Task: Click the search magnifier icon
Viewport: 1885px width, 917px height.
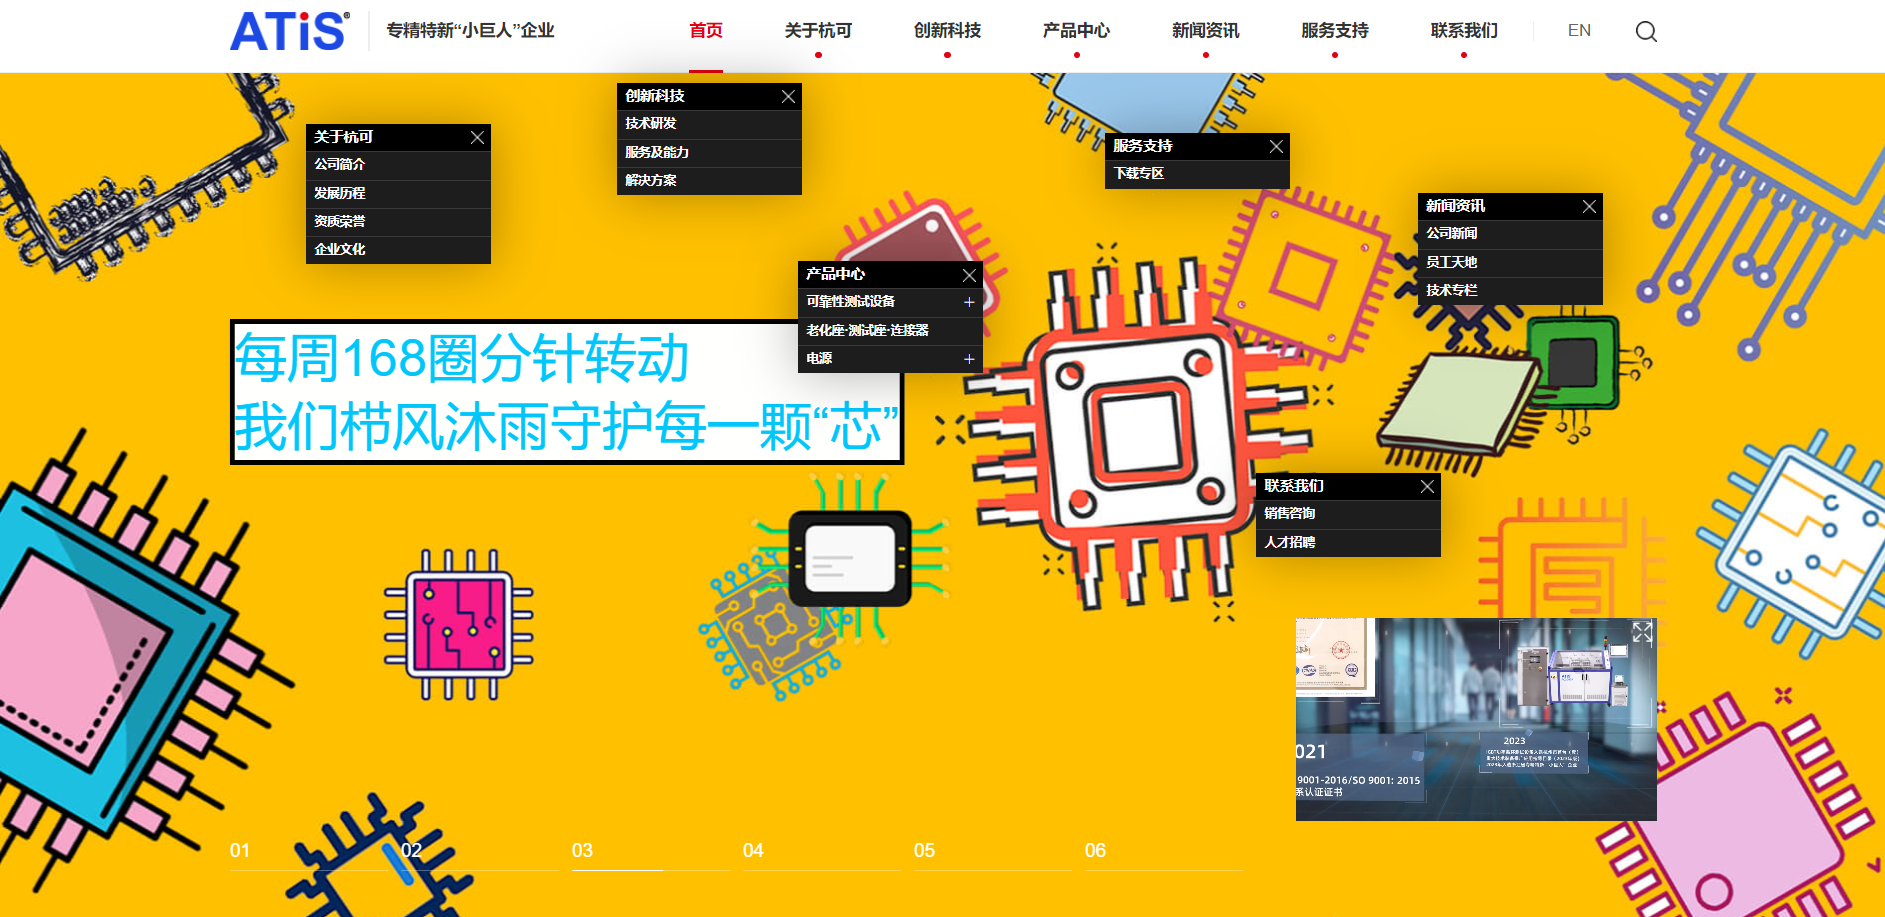Action: [1646, 32]
